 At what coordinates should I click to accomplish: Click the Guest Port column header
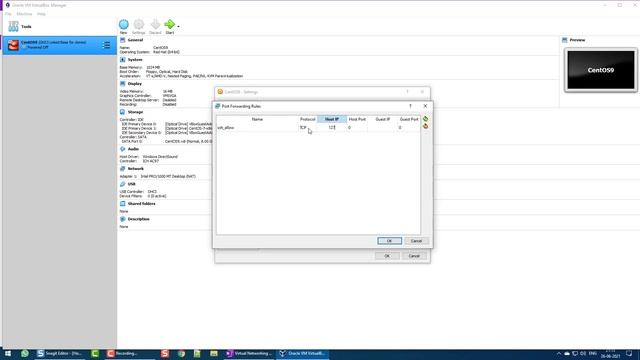tap(409, 119)
